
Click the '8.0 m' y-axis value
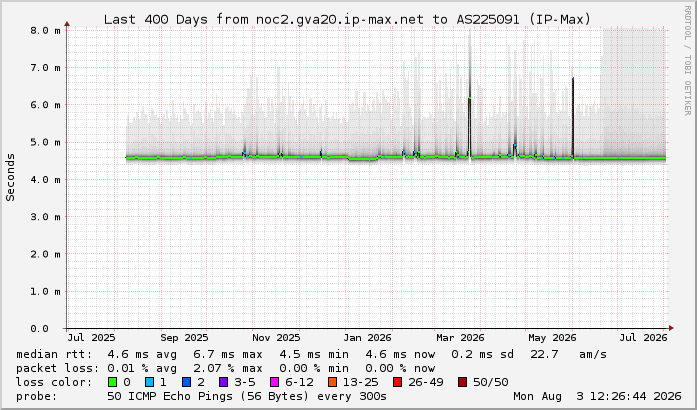tap(45, 30)
